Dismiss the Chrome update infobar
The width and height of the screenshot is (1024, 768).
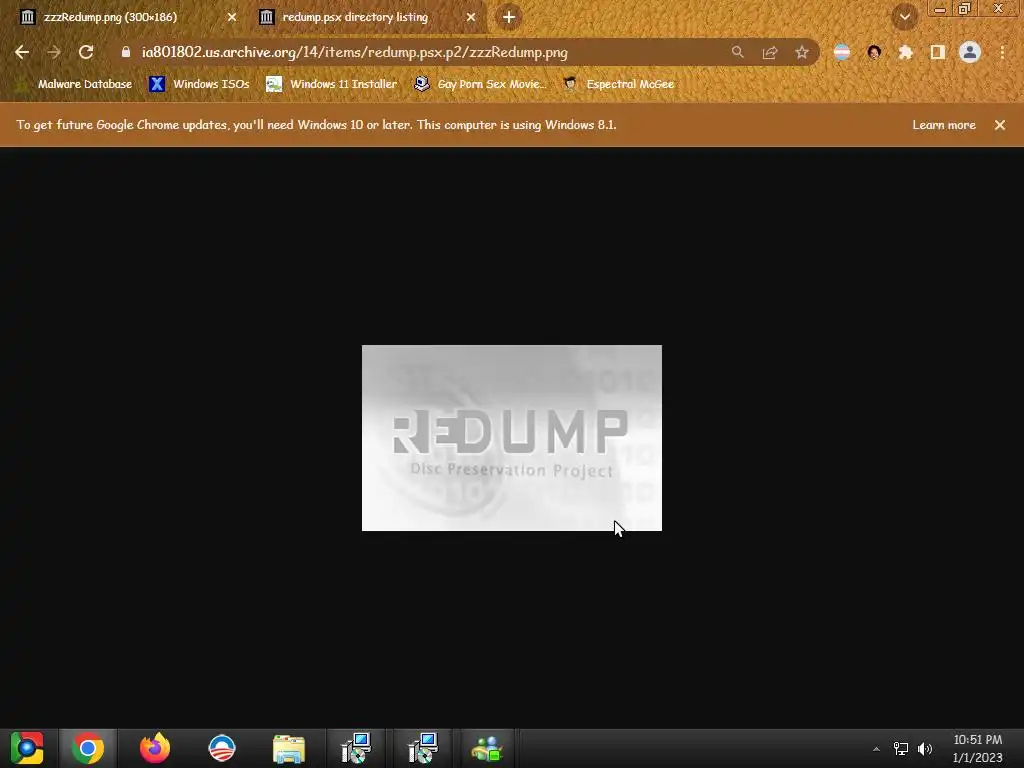[x=1000, y=125]
